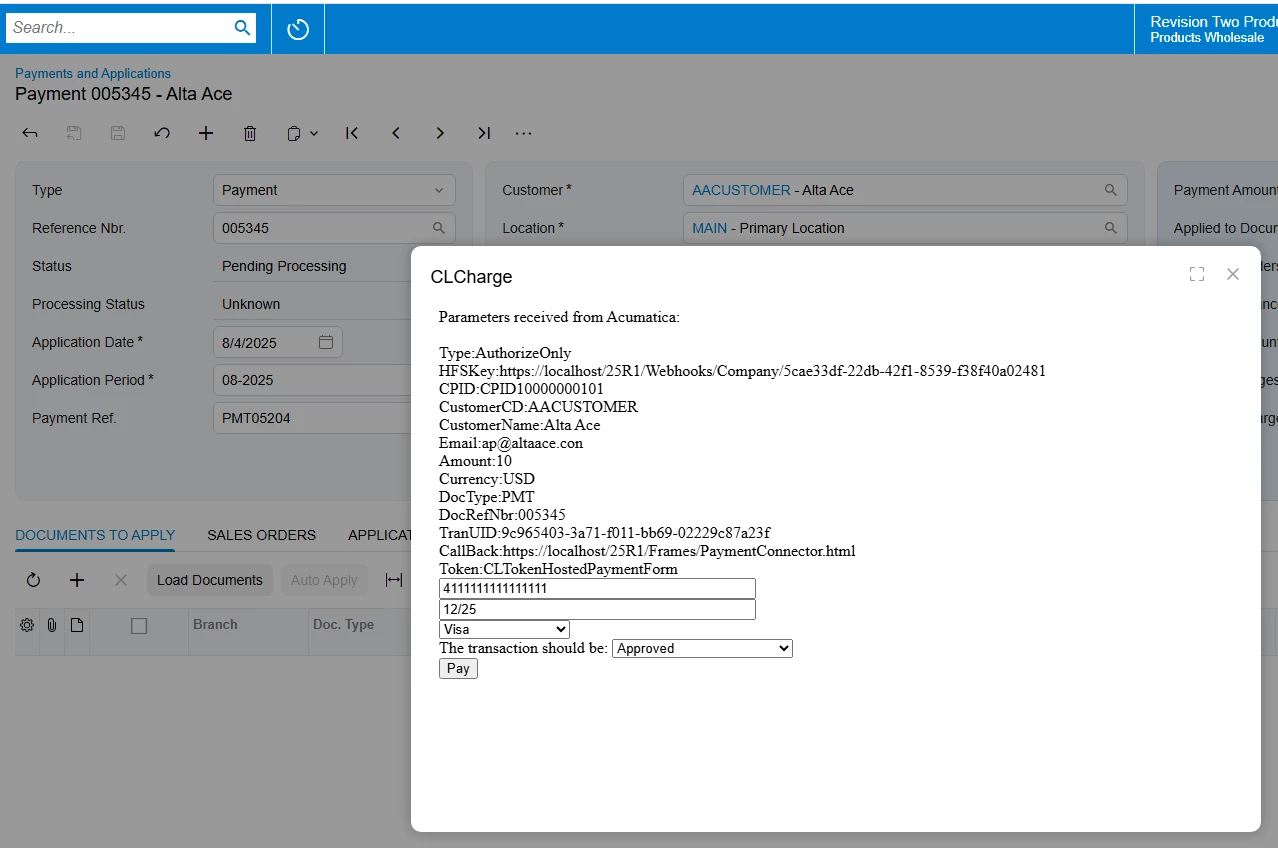1278x848 pixels.
Task: Navigate to the last record with the arrow icon
Action: (x=484, y=132)
